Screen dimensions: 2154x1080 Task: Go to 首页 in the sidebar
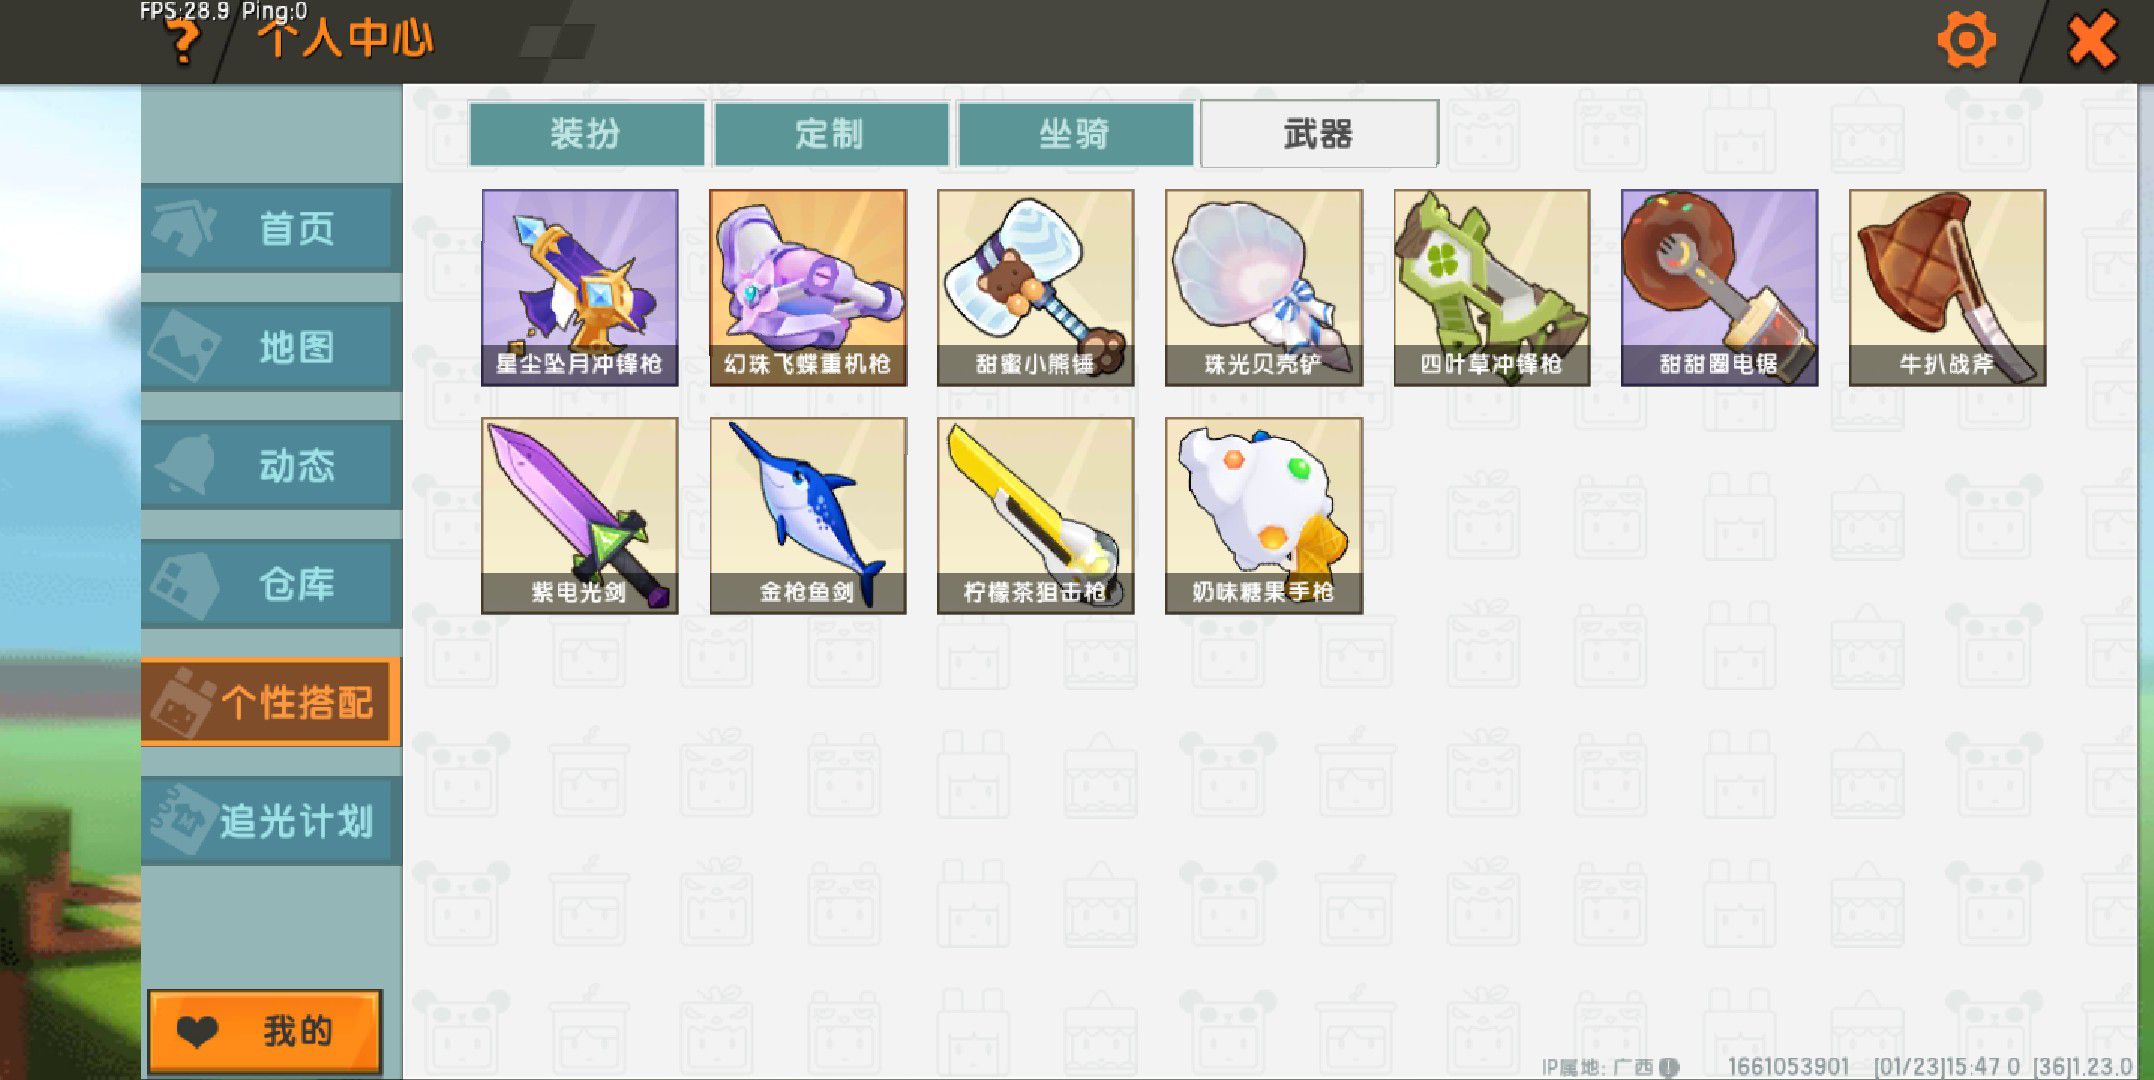[x=271, y=228]
